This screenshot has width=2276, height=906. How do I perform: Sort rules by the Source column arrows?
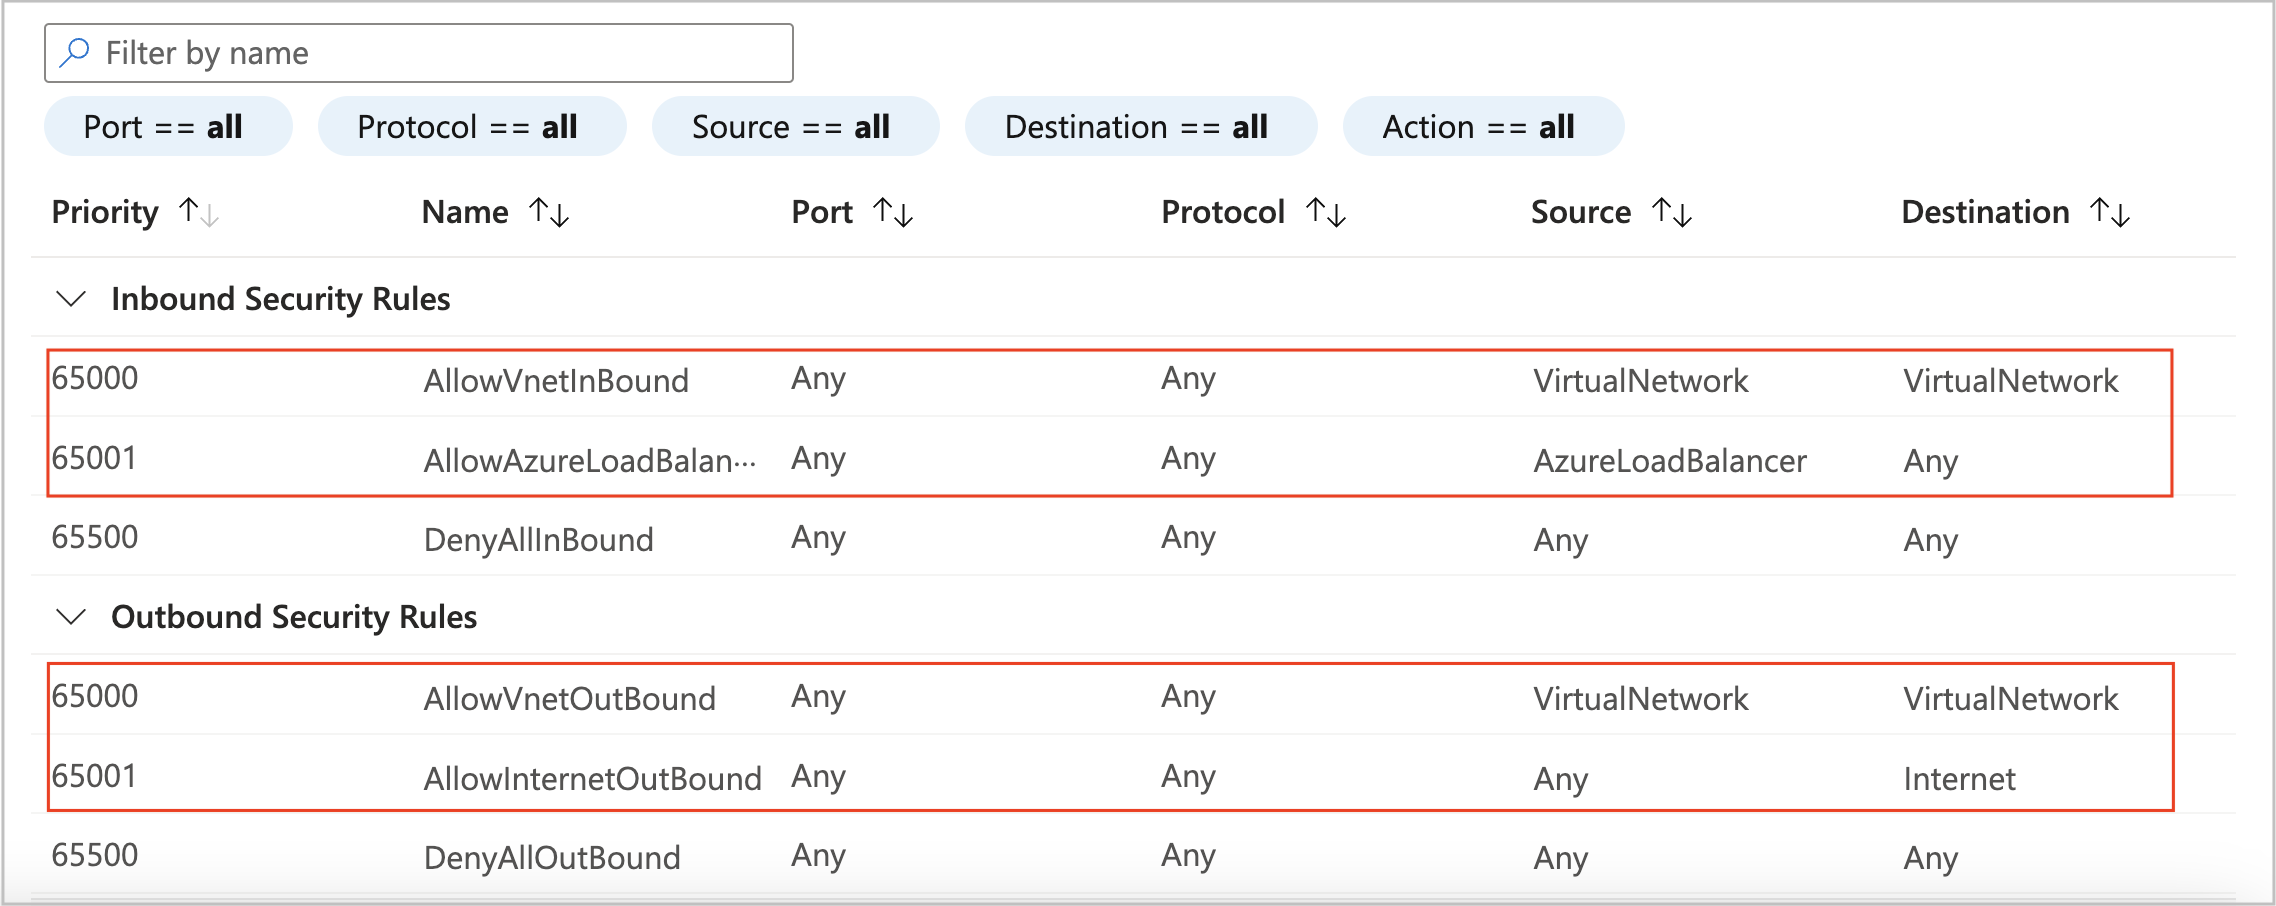click(1672, 211)
